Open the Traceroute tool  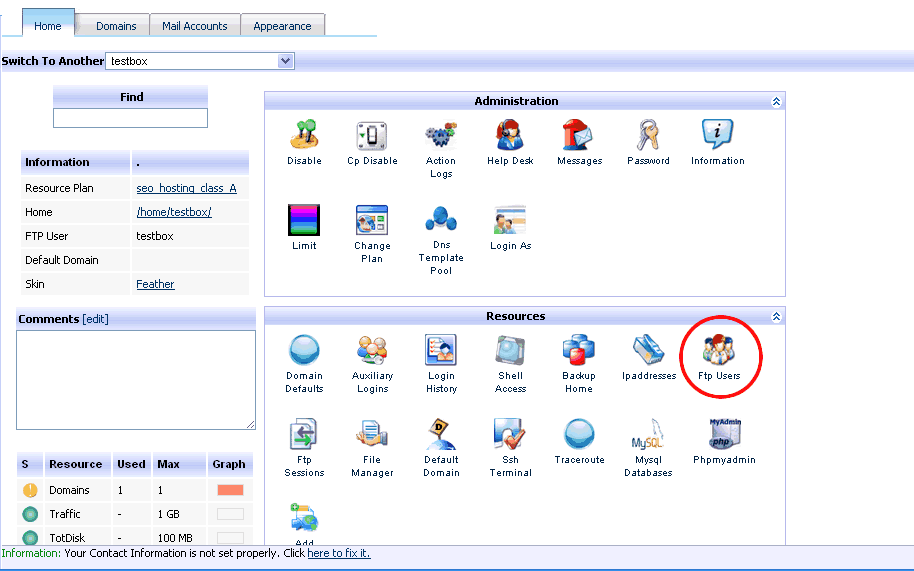pos(579,434)
